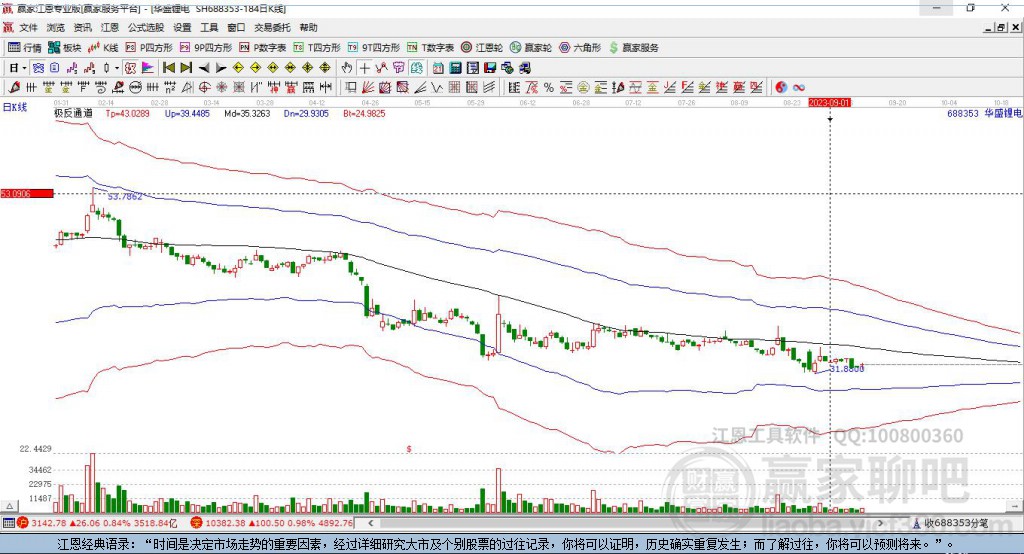Click the 沪 Shanghai index status entry

pos(98,523)
